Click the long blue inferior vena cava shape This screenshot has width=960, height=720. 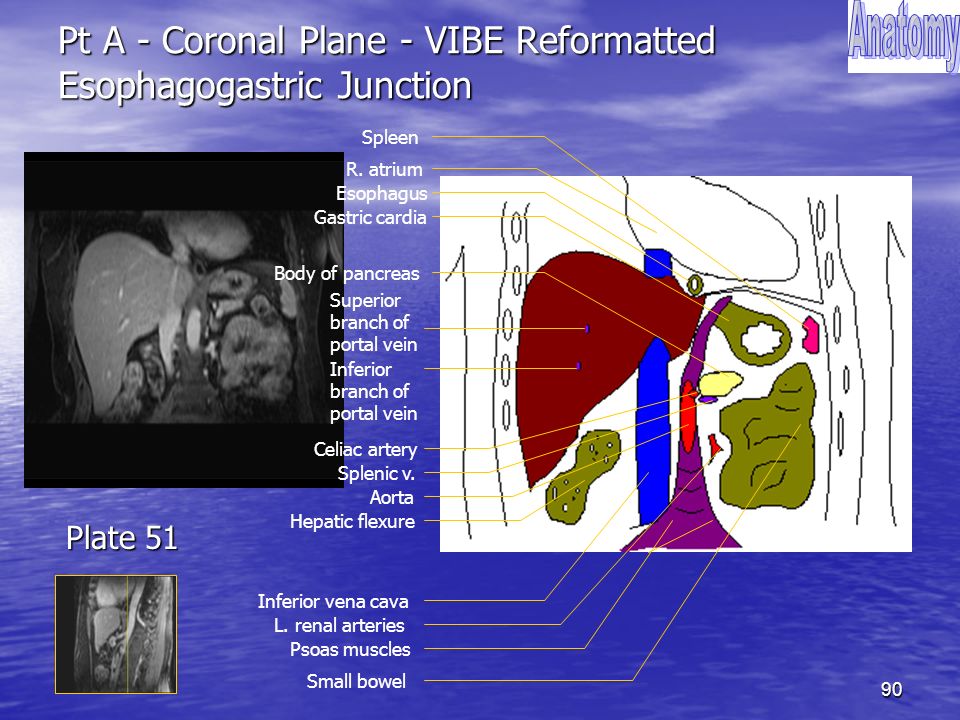(x=654, y=432)
